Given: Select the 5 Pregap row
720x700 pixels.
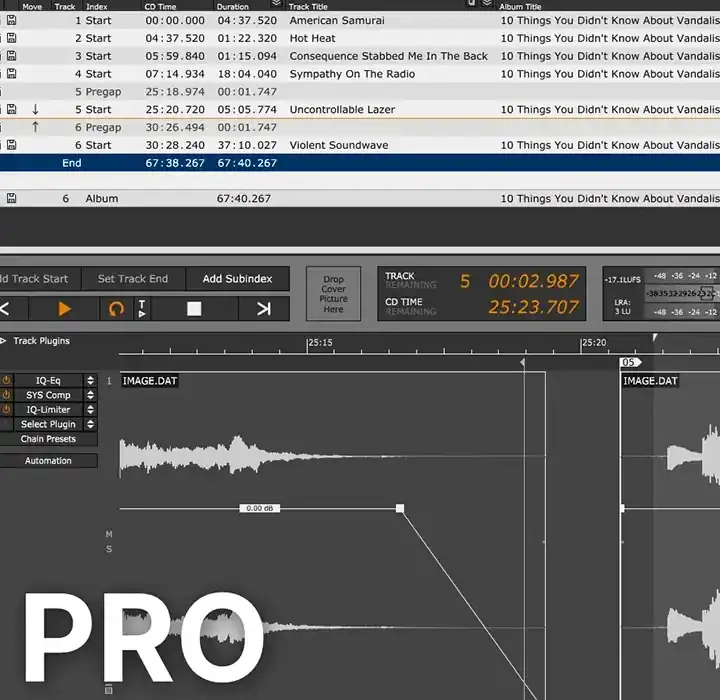Looking at the screenshot, I should coord(360,91).
